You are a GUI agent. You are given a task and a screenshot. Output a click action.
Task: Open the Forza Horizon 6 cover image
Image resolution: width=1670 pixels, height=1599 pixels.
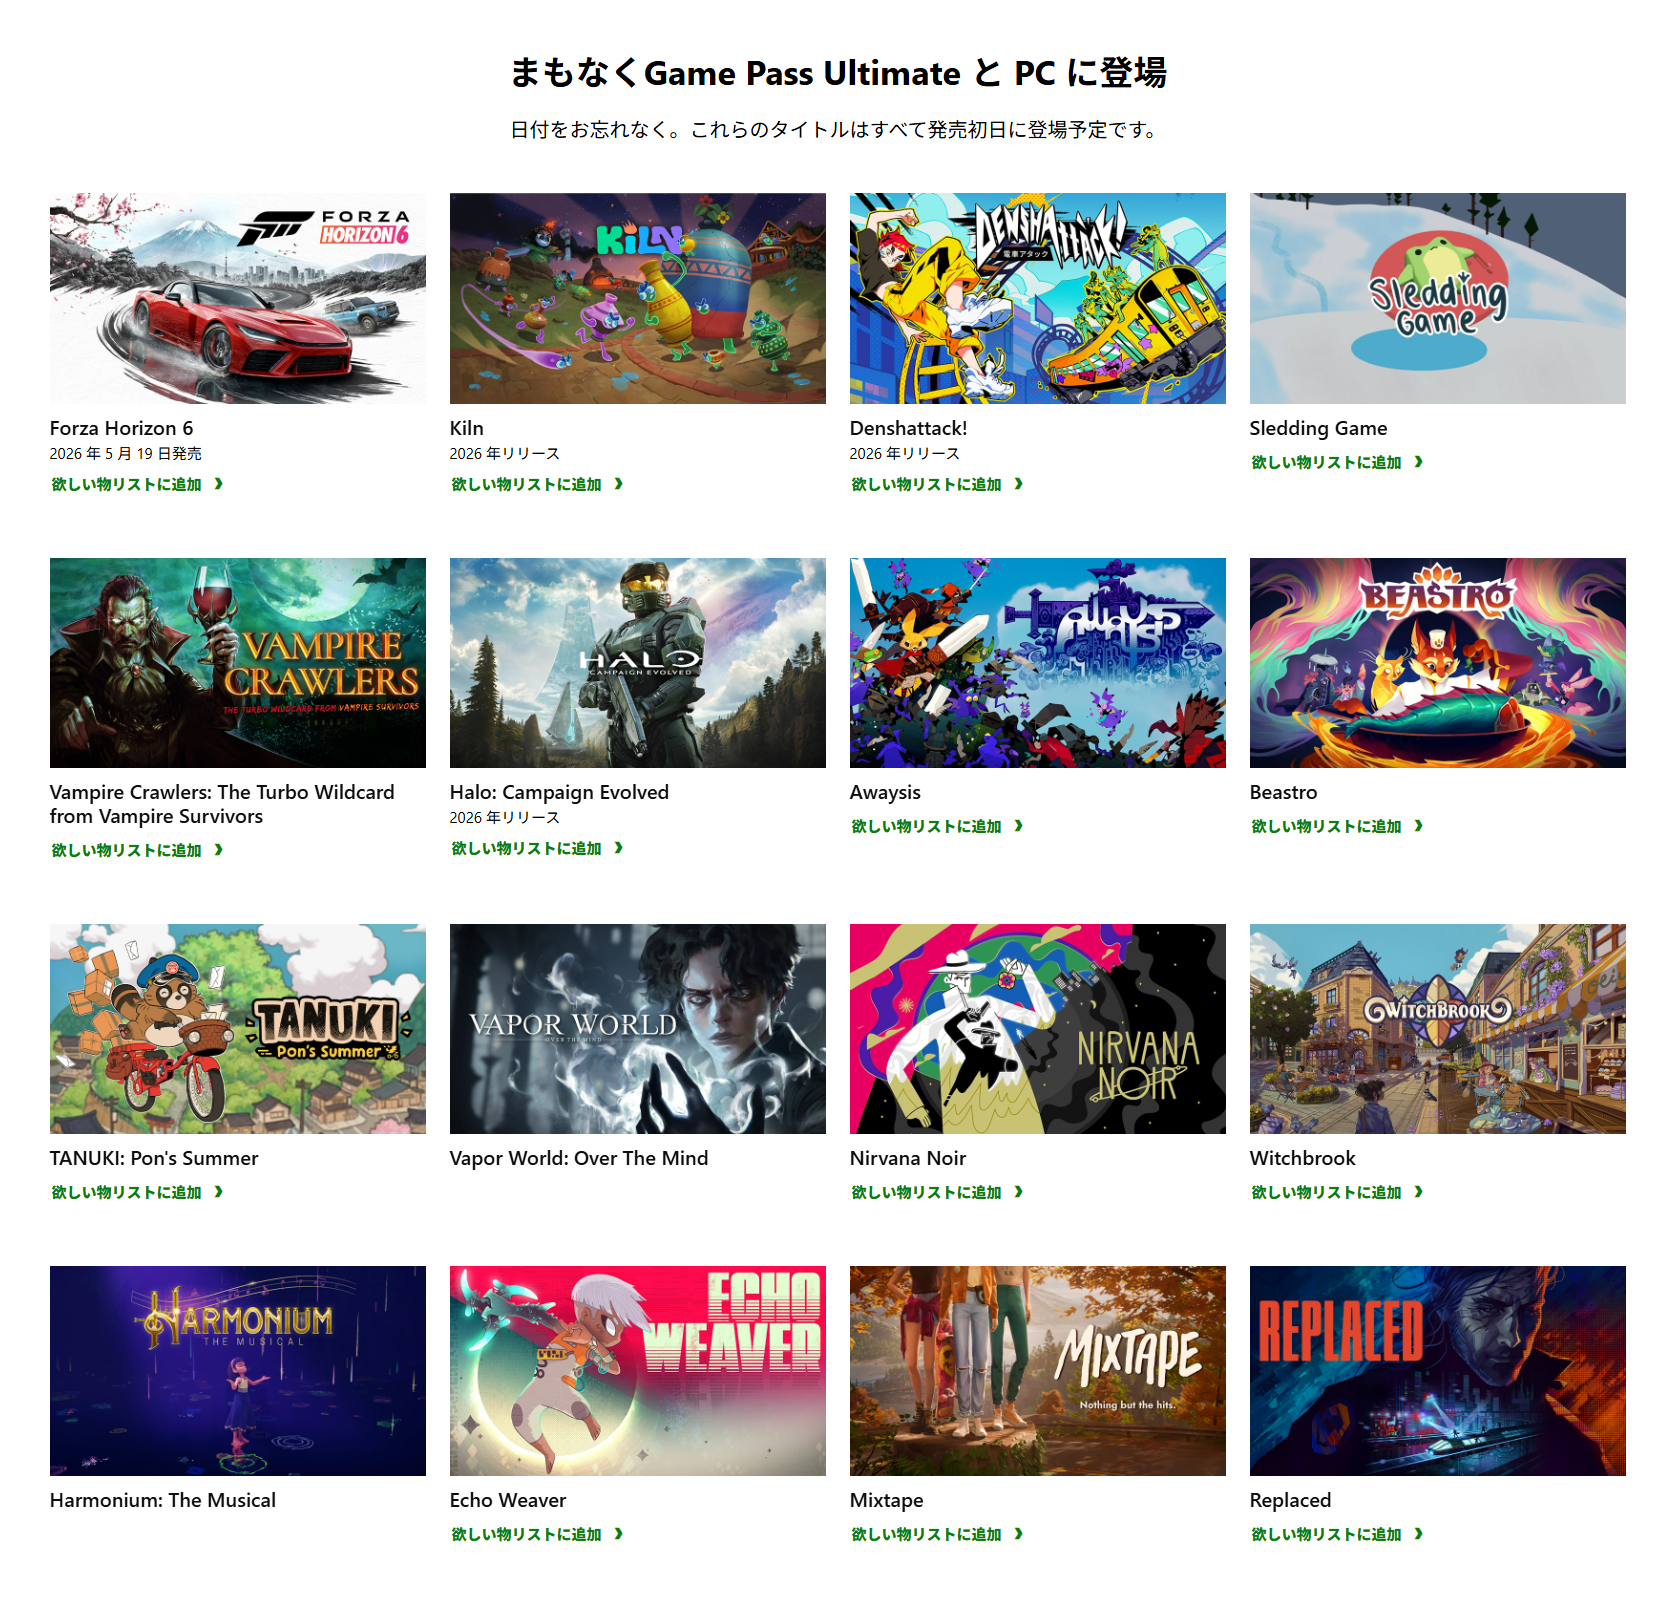(238, 298)
